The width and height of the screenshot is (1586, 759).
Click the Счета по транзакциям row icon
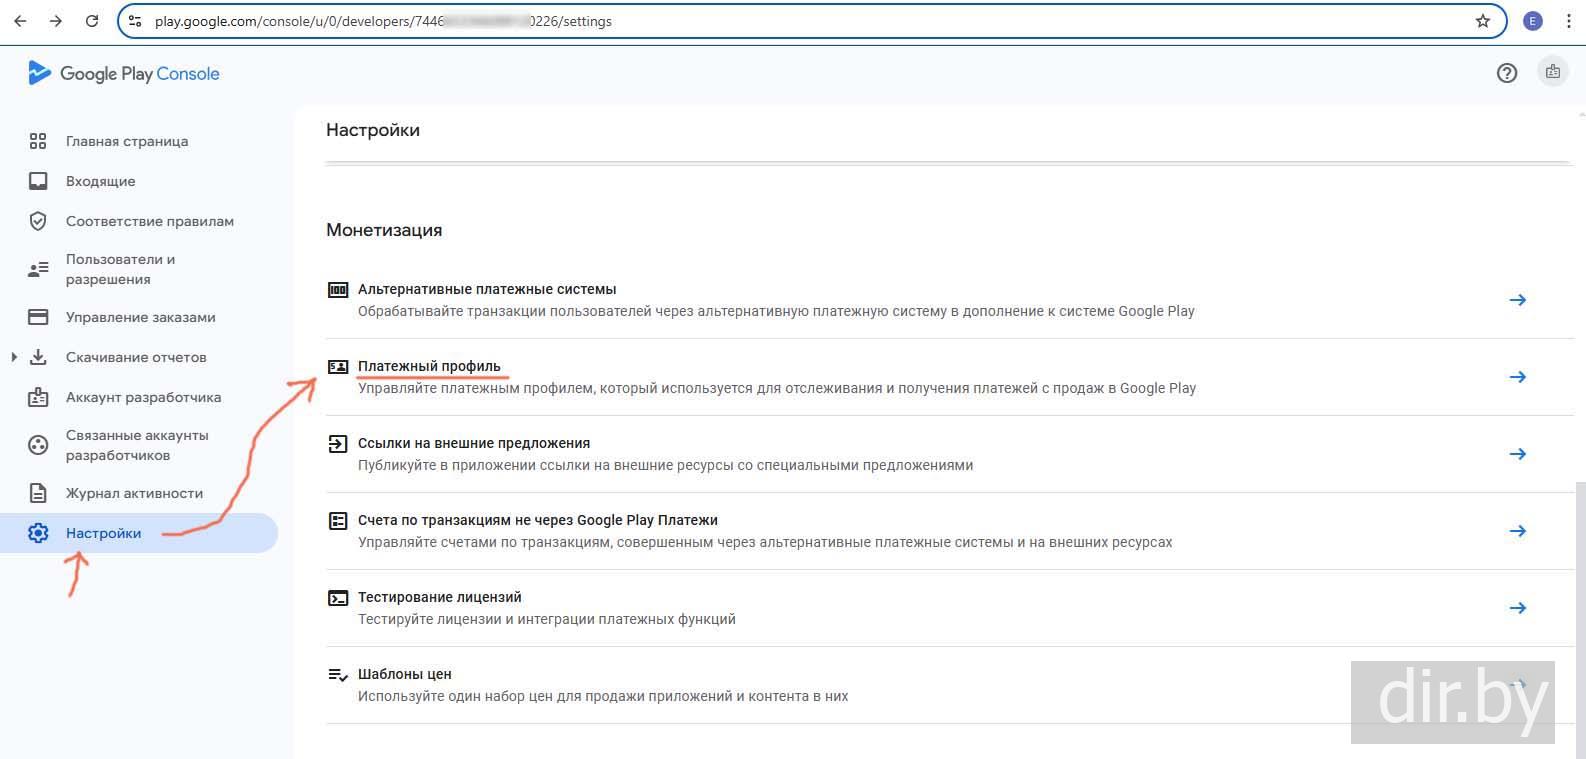[338, 521]
